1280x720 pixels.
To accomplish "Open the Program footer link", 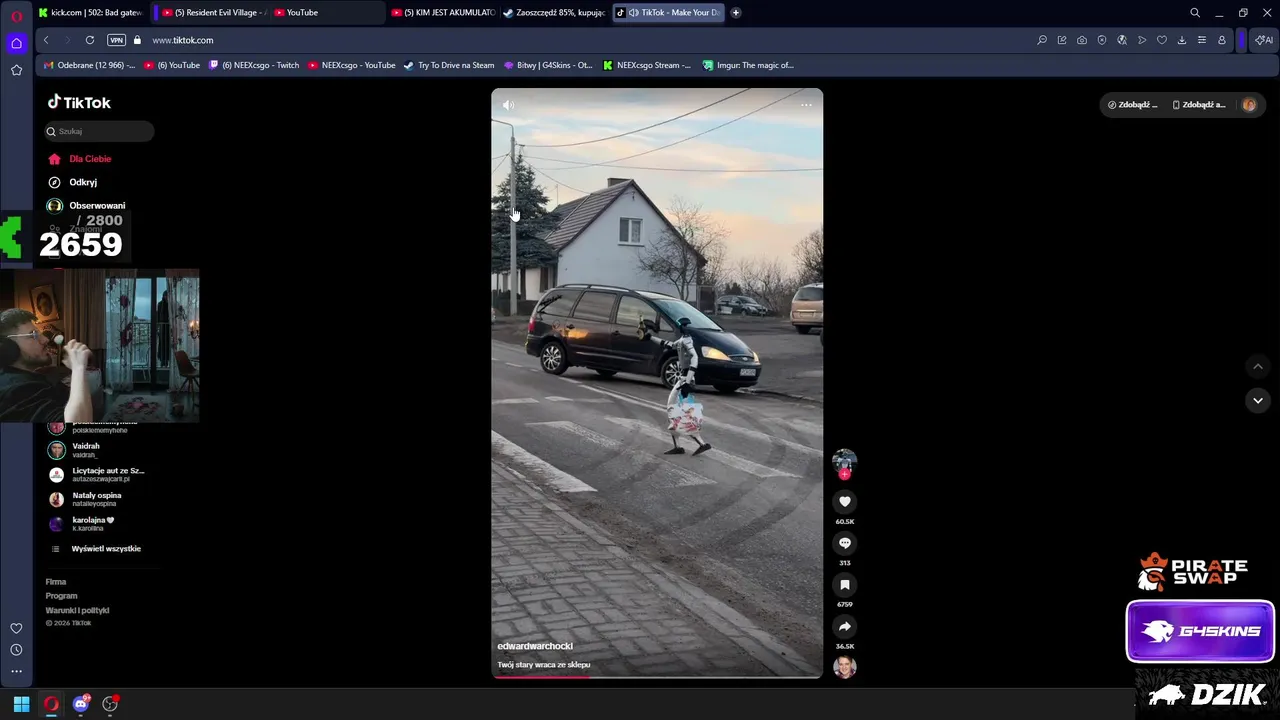I will (x=61, y=596).
